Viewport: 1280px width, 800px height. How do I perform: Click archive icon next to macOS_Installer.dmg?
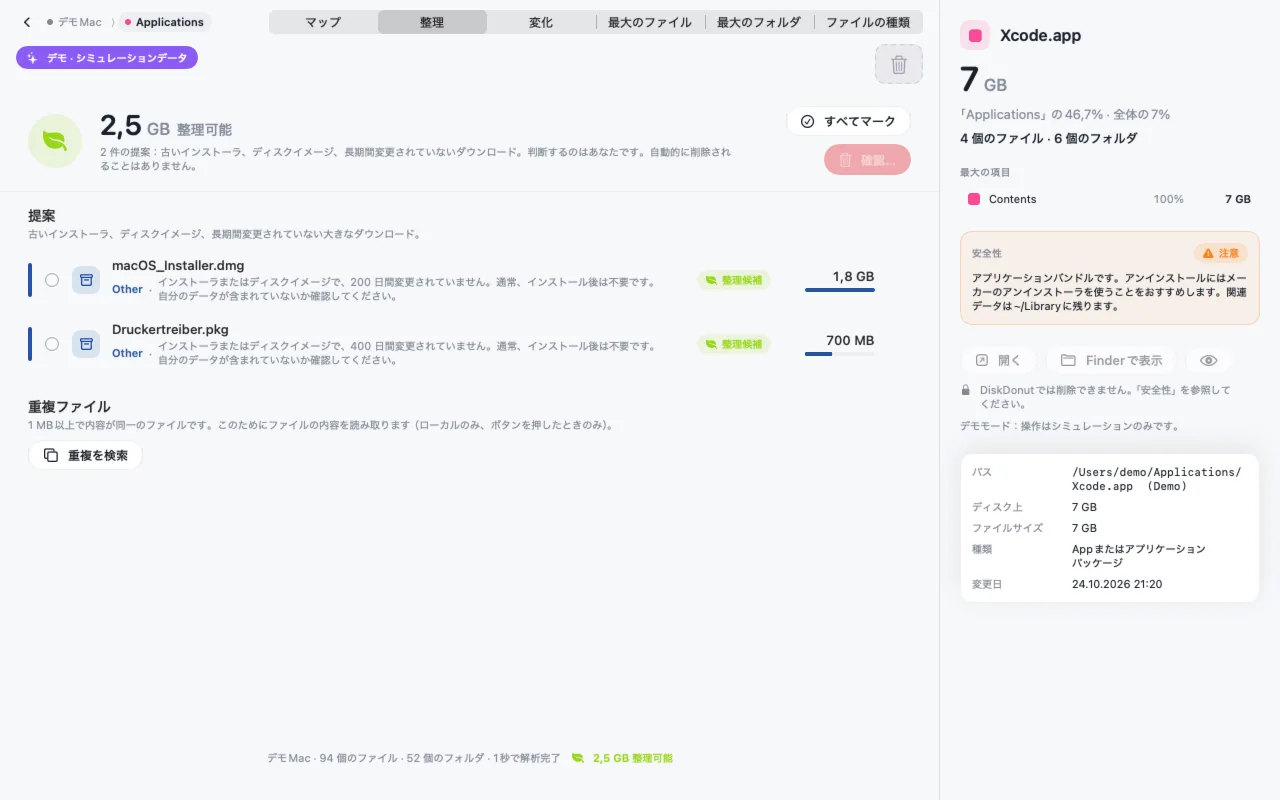(86, 280)
